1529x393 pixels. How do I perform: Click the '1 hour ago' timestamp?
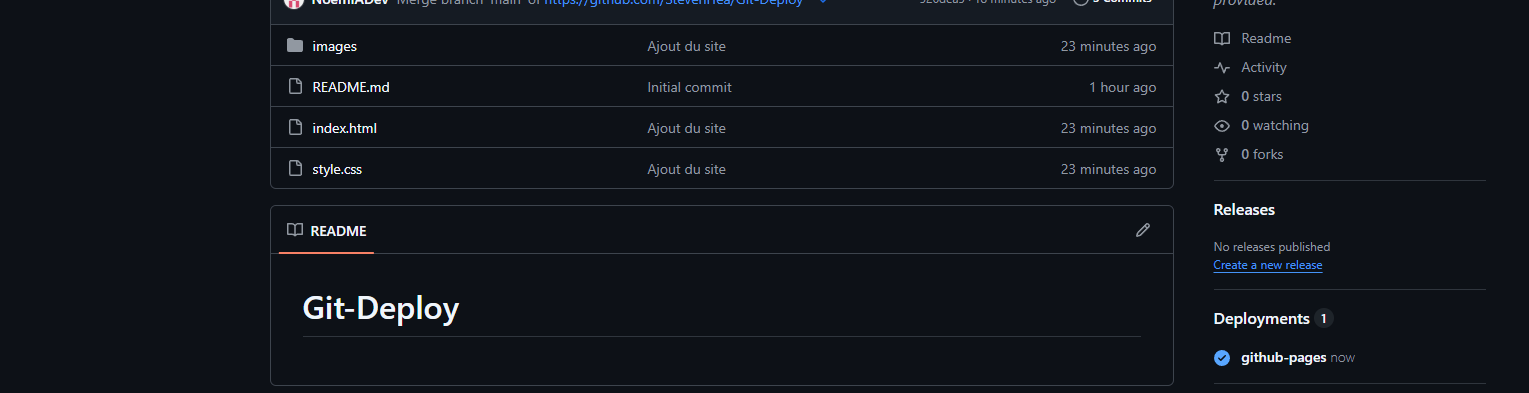tap(1122, 87)
